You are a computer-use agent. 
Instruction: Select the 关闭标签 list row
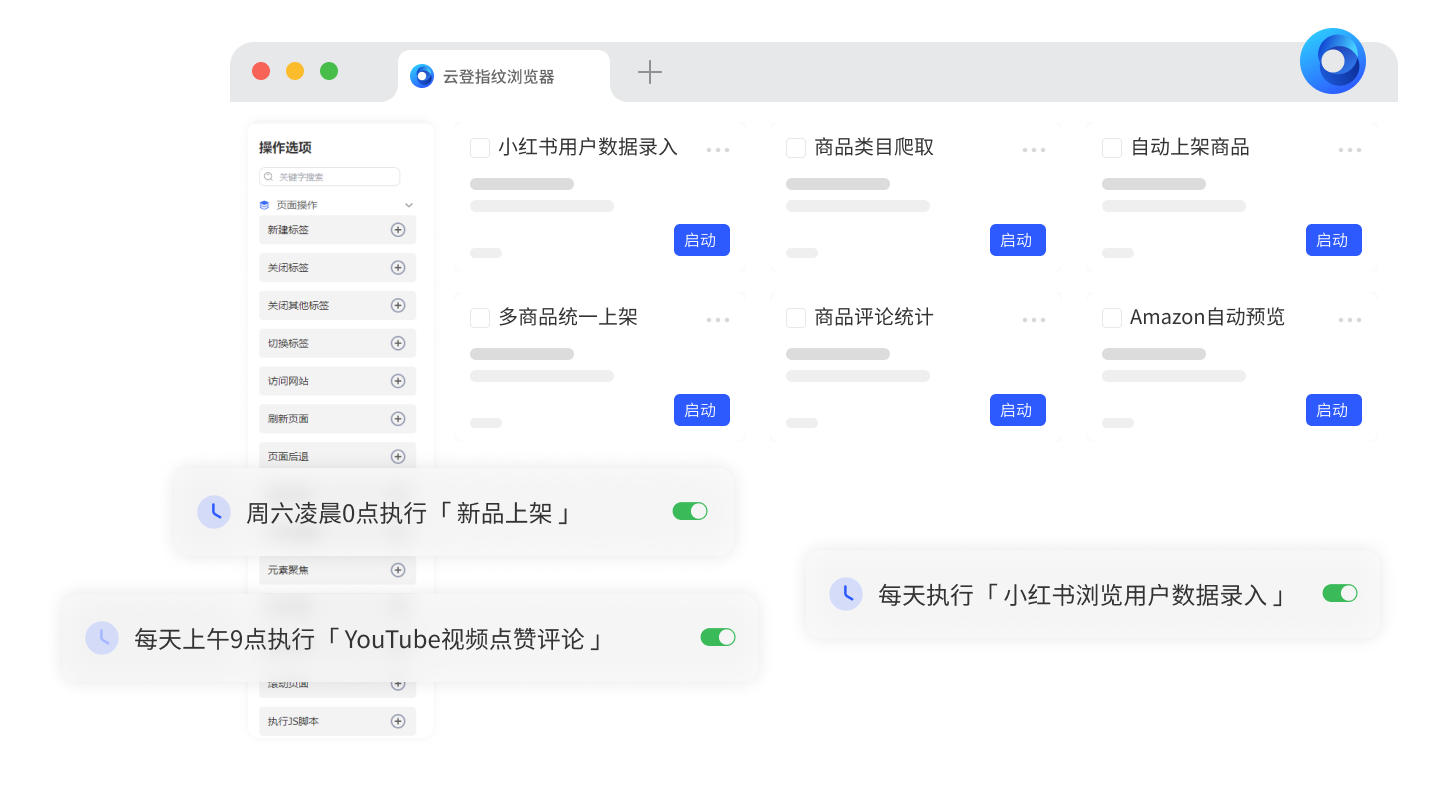pos(337,268)
